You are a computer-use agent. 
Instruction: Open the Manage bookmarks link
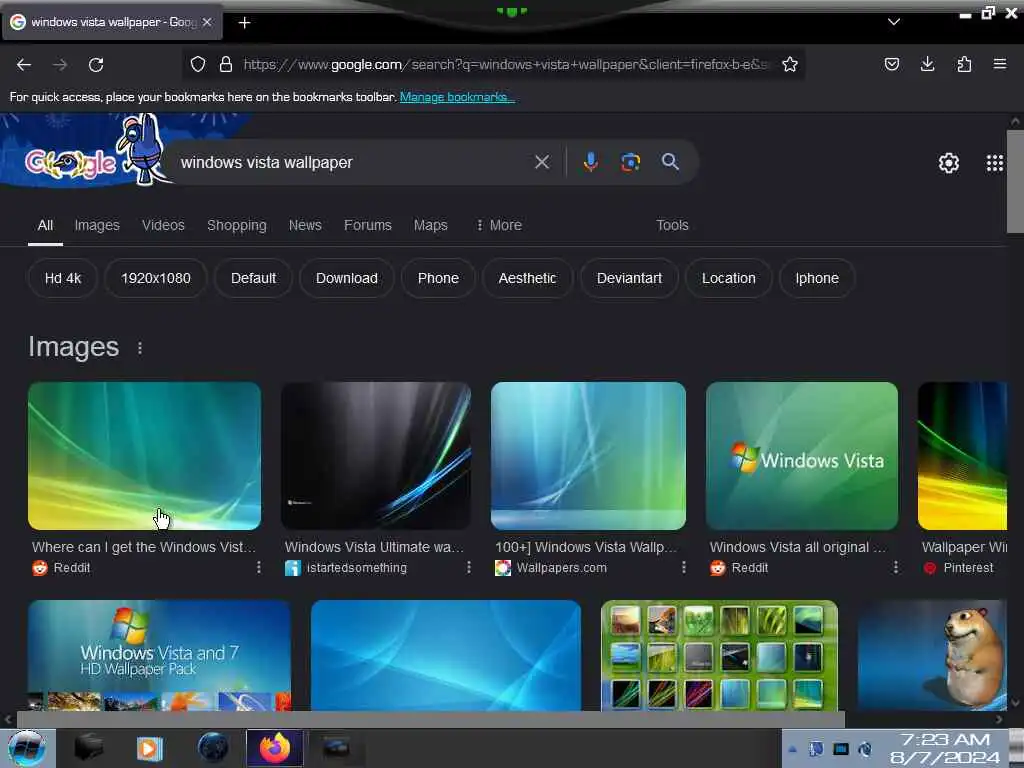coord(457,97)
